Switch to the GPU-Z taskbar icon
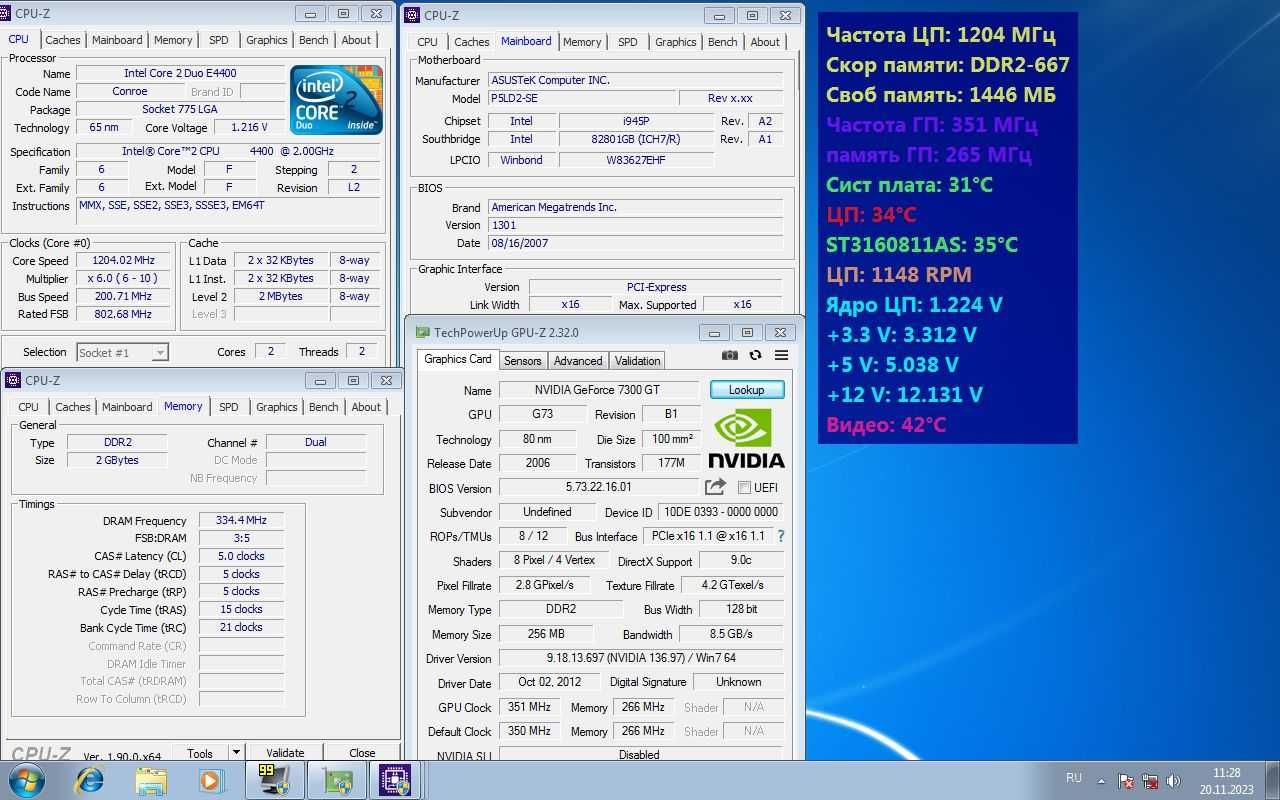The width and height of the screenshot is (1280, 800). (337, 780)
